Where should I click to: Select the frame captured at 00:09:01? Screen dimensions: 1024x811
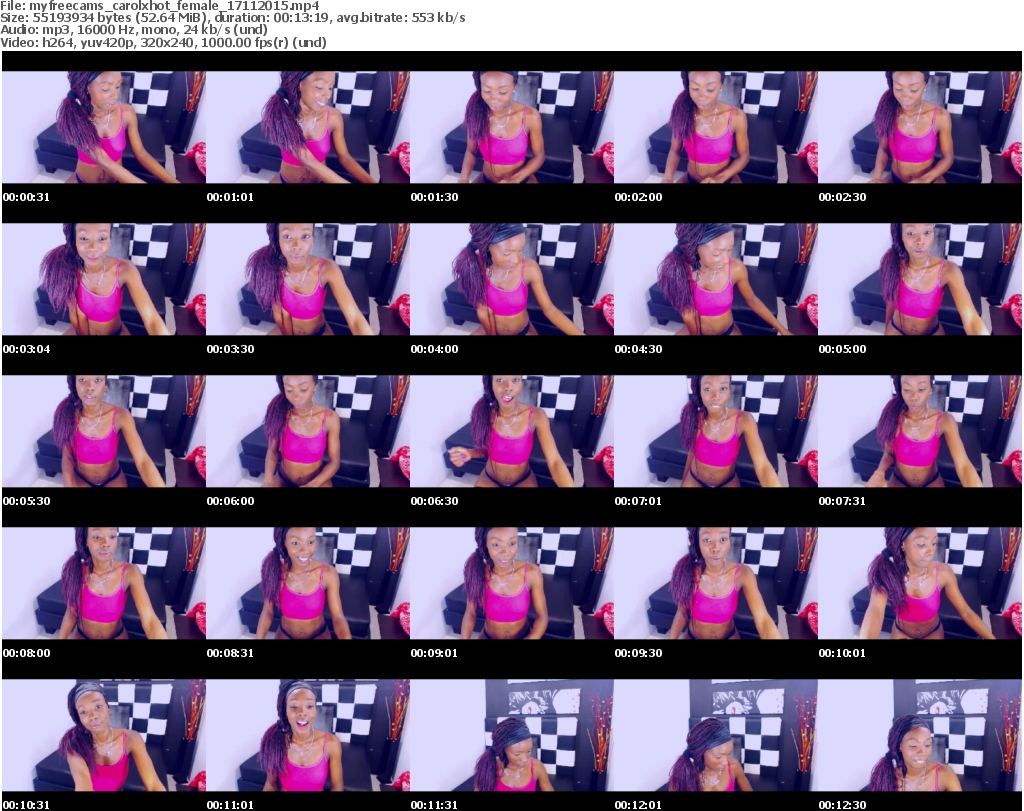(512, 584)
